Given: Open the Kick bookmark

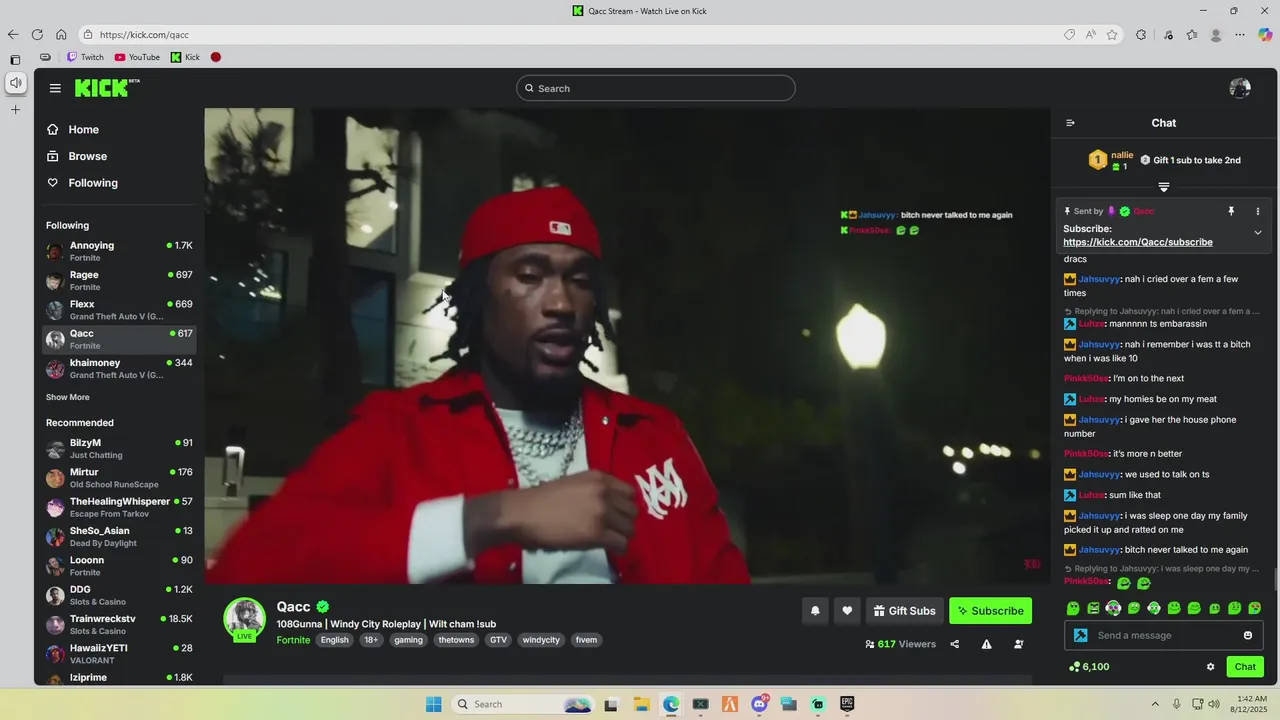Looking at the screenshot, I should [186, 57].
